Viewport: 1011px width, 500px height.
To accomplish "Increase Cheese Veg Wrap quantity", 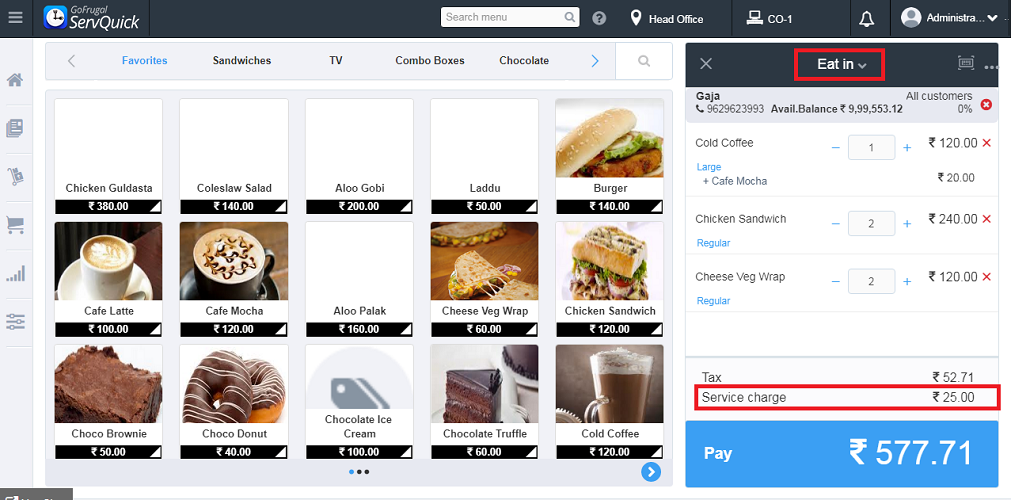I will point(907,281).
